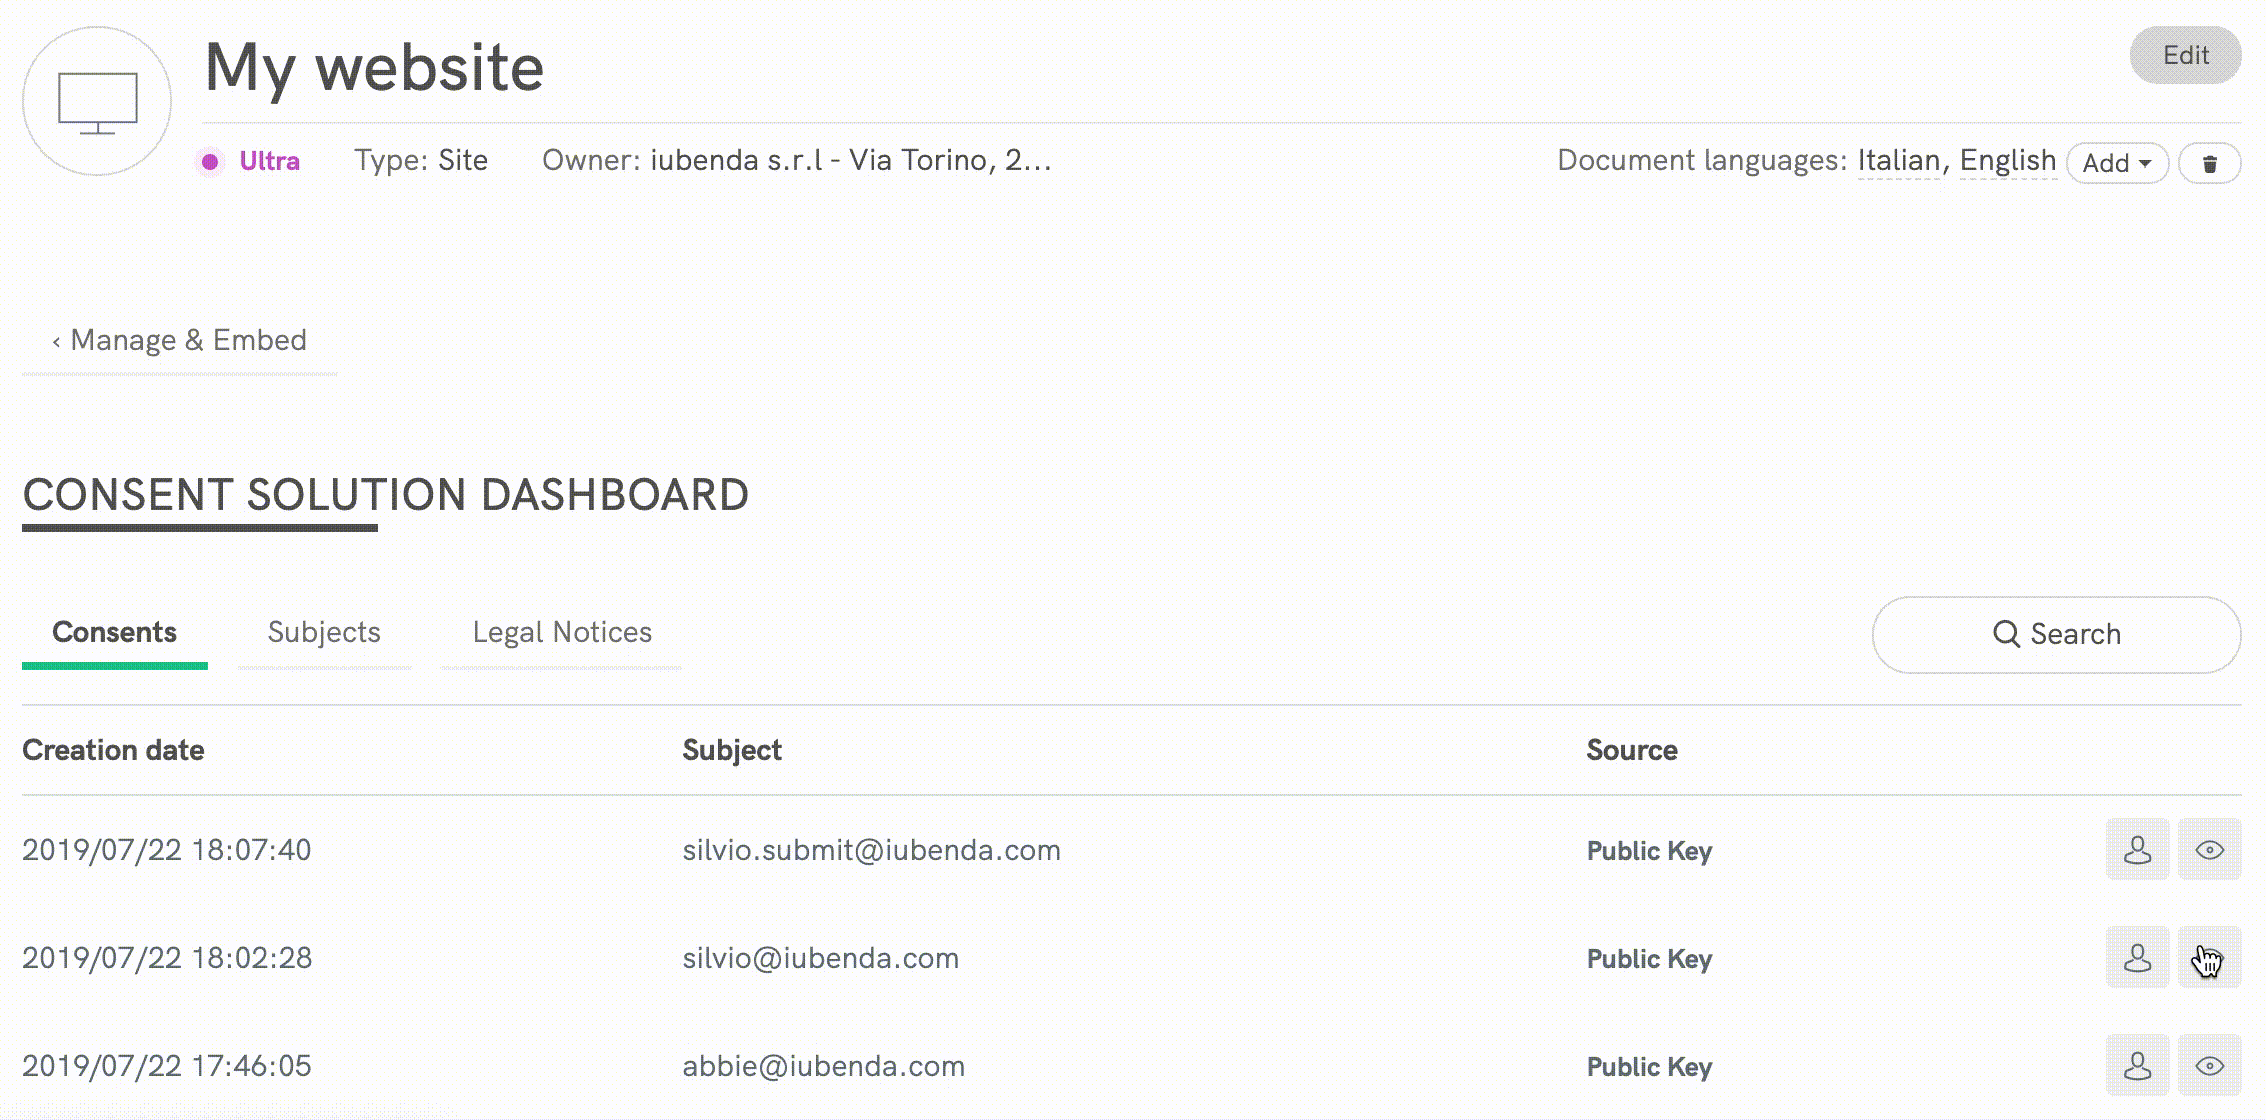Viewport: 2266px width, 1120px height.
Task: View consent details for silvio.submit@iubenda.com
Action: [2211, 850]
